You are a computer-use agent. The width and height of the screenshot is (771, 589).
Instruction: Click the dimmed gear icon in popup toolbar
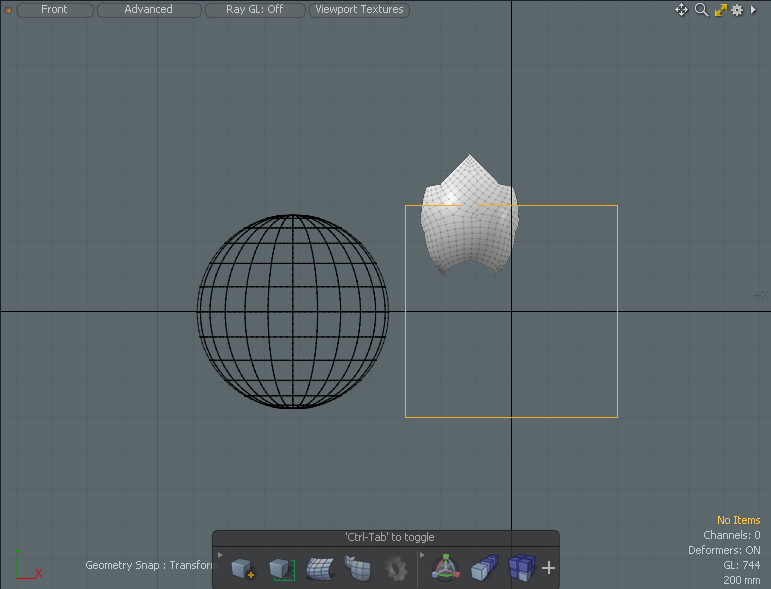pos(396,568)
